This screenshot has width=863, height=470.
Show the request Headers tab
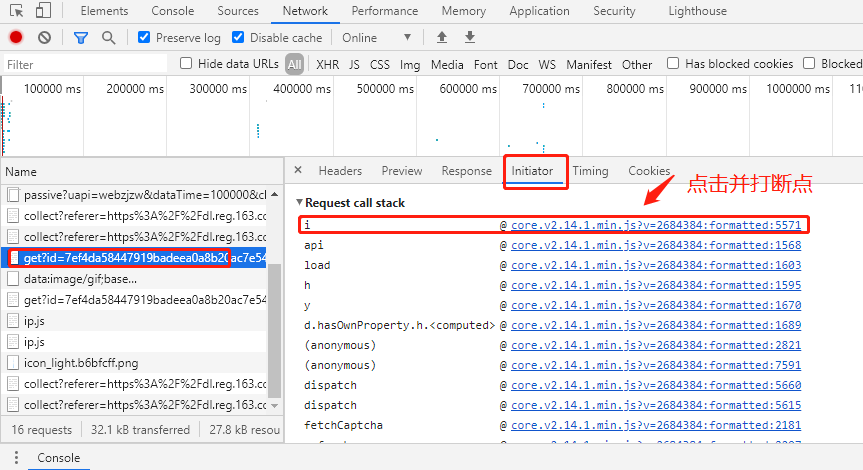tap(340, 171)
